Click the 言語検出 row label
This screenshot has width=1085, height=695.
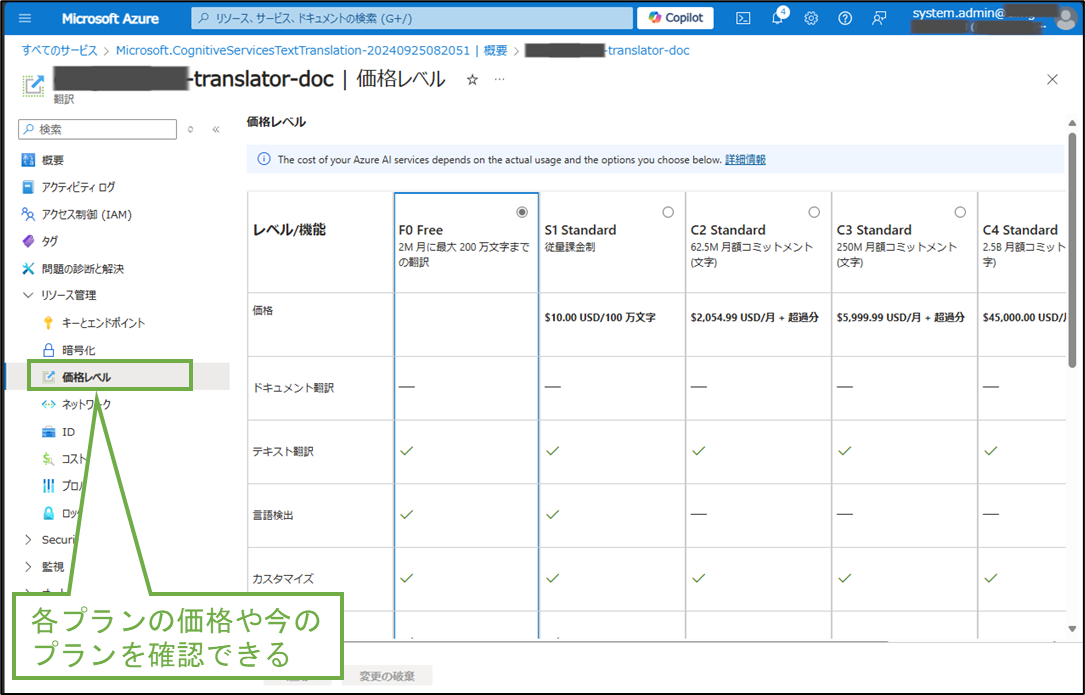point(273,516)
